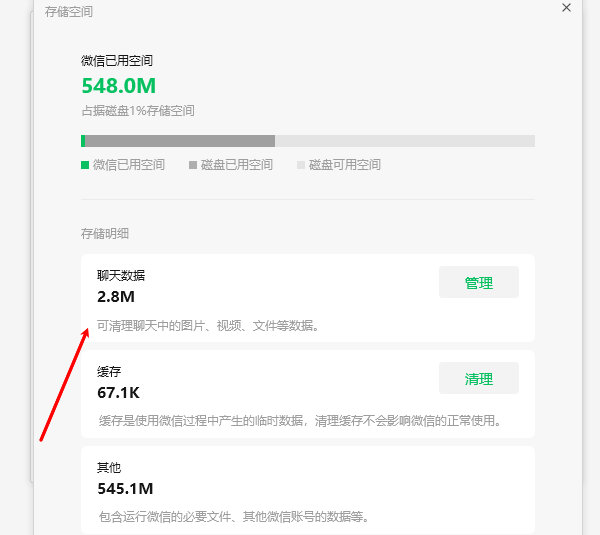
Task: Click green legend square for 微信已用空间
Action: pos(84,165)
